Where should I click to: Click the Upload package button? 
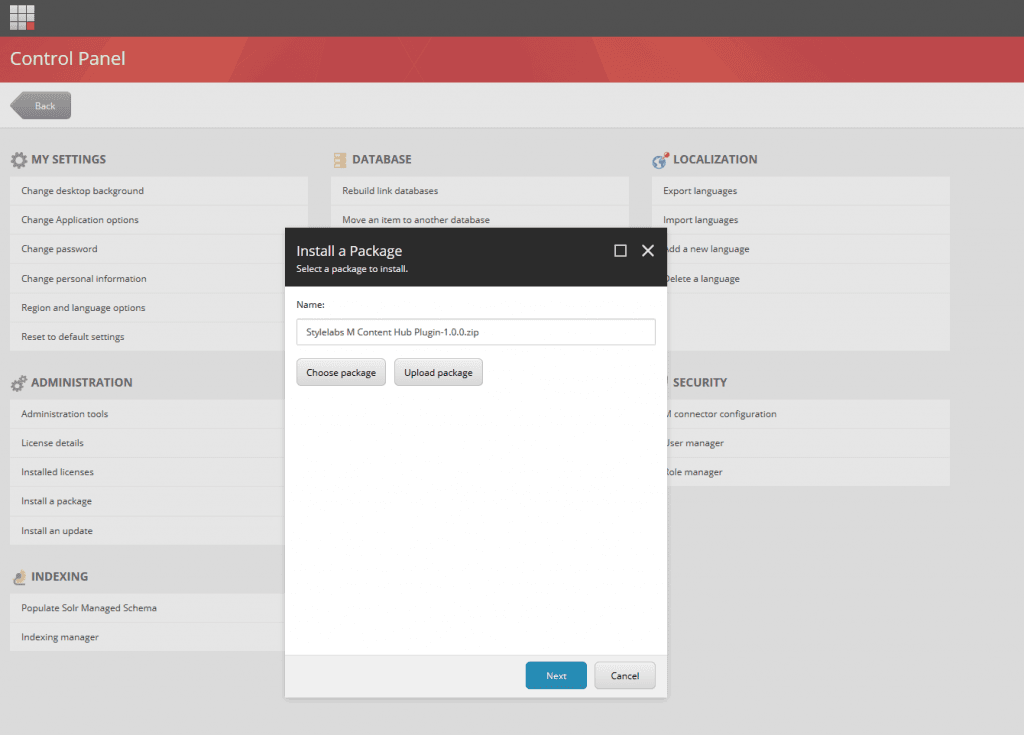(x=438, y=373)
